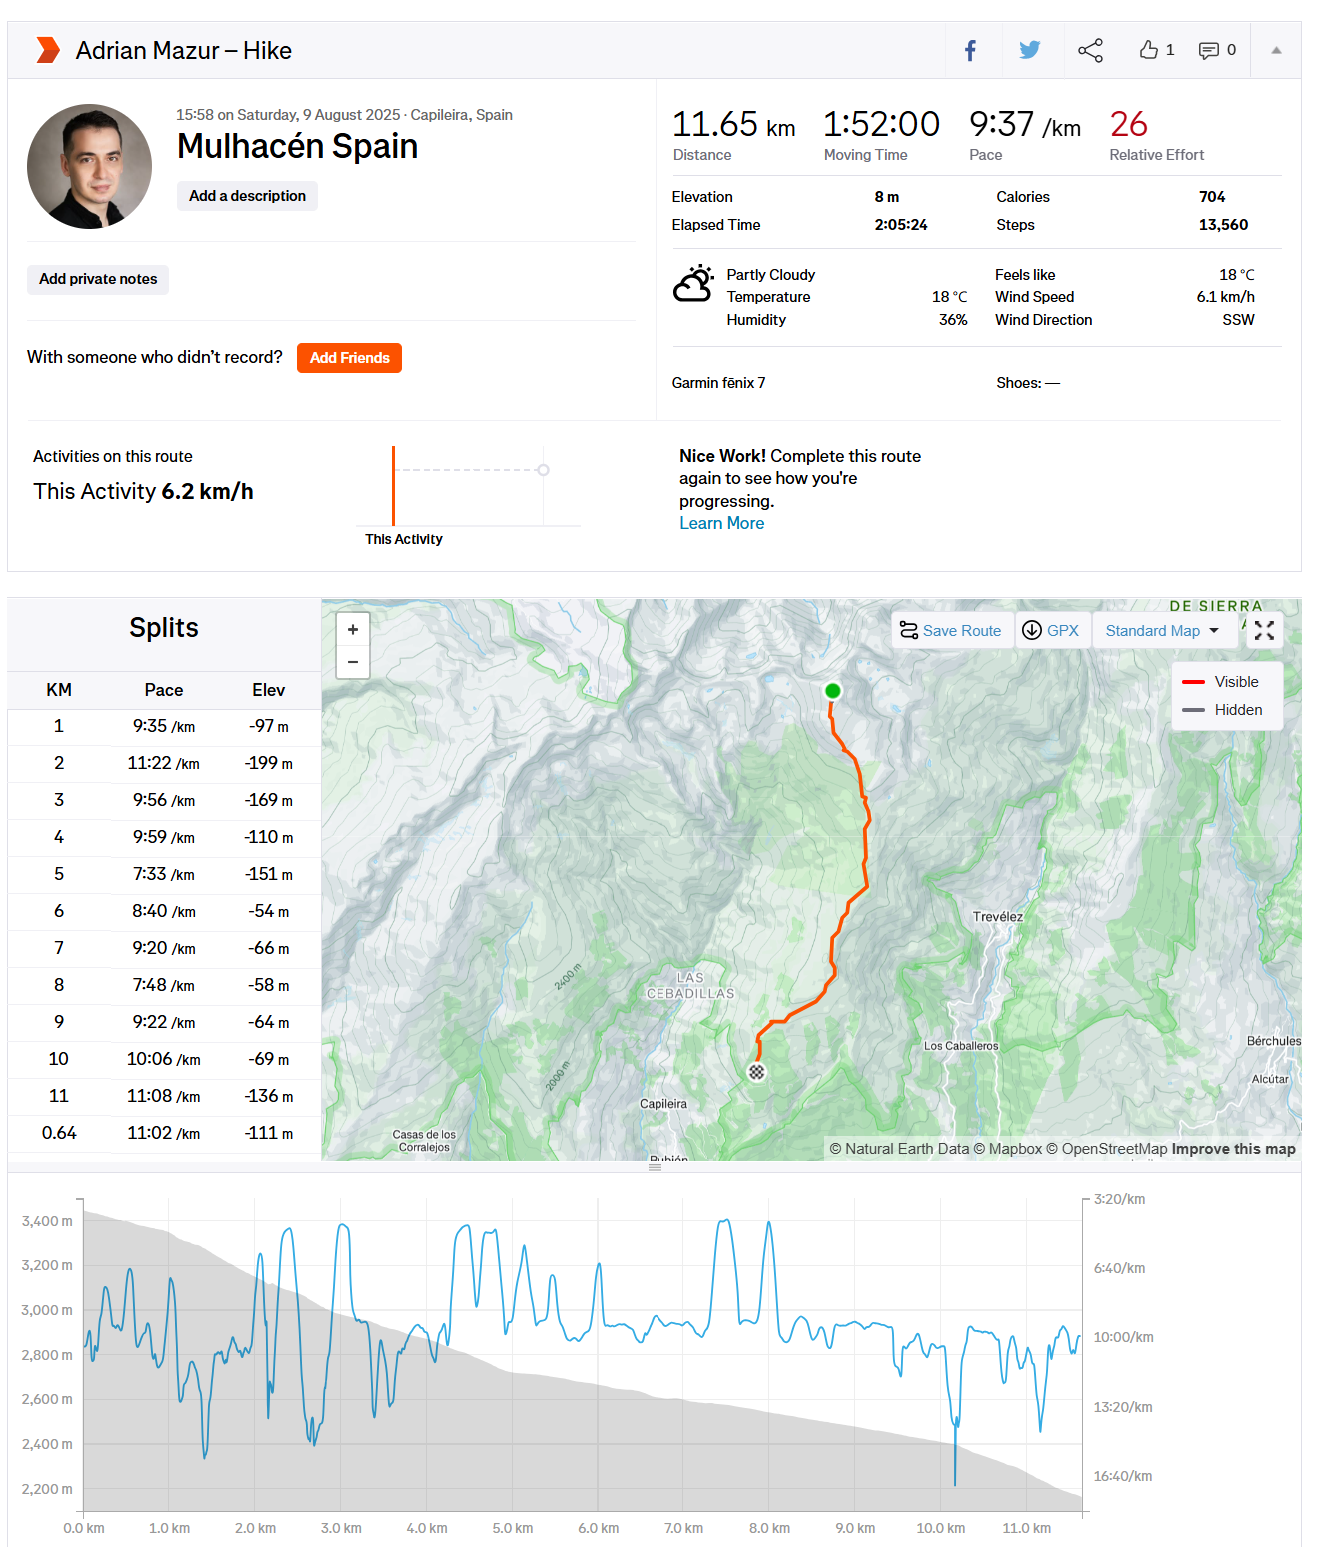
Task: Share activity on Twitter
Action: tap(1029, 50)
